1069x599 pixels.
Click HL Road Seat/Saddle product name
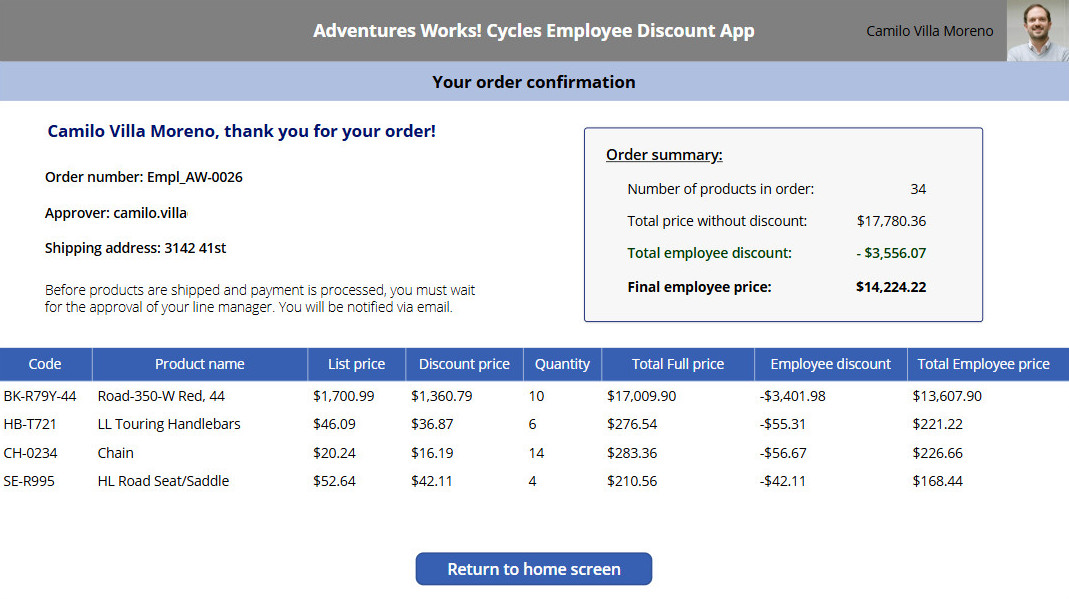163,481
